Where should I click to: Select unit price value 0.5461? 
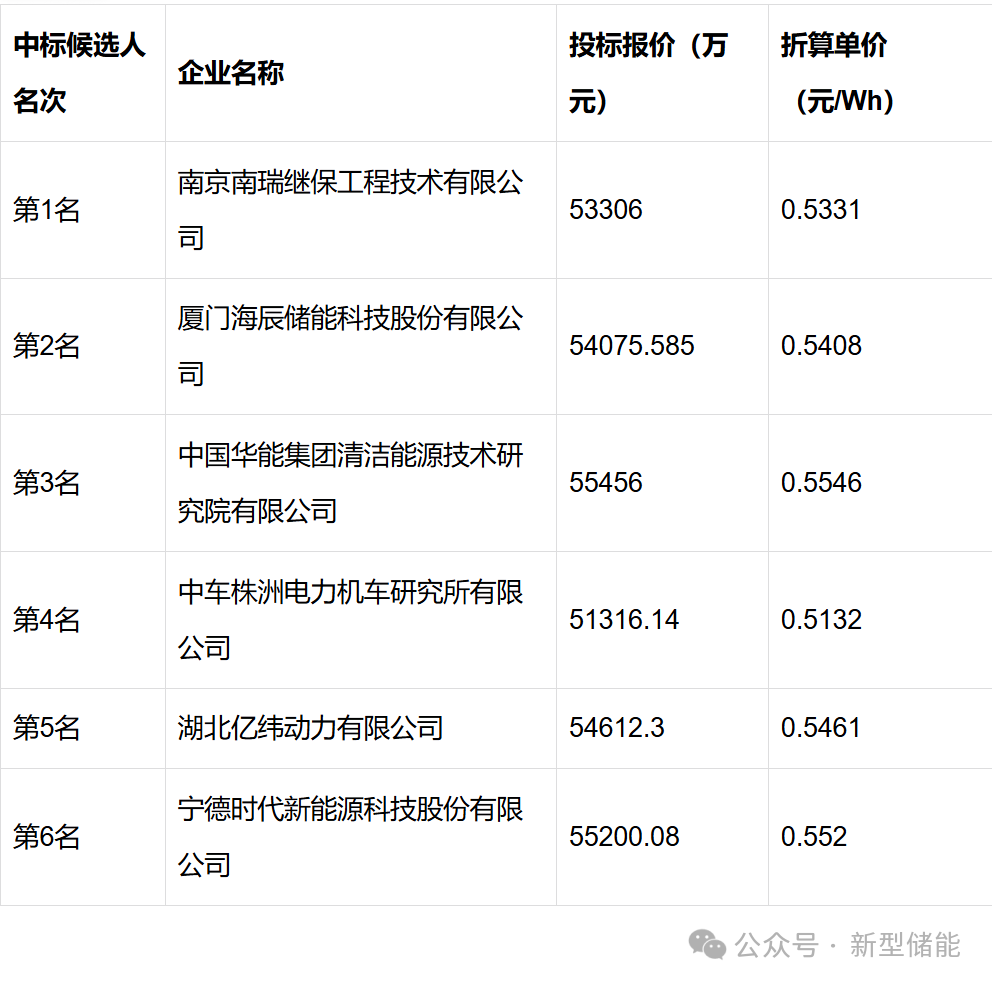click(x=821, y=728)
